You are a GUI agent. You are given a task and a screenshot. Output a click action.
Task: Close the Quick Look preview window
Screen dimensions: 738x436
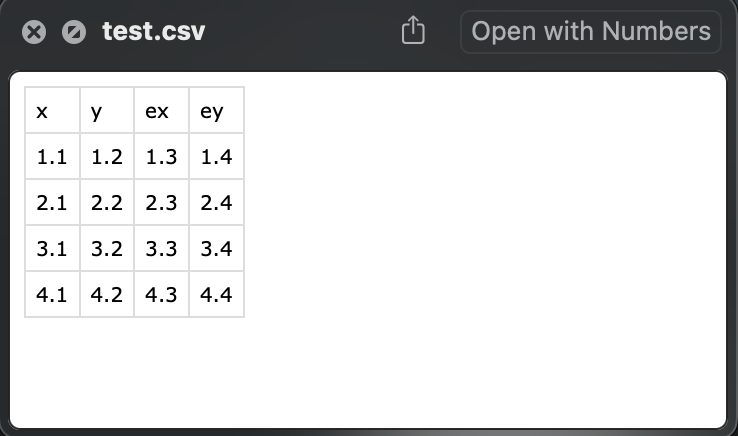[34, 32]
